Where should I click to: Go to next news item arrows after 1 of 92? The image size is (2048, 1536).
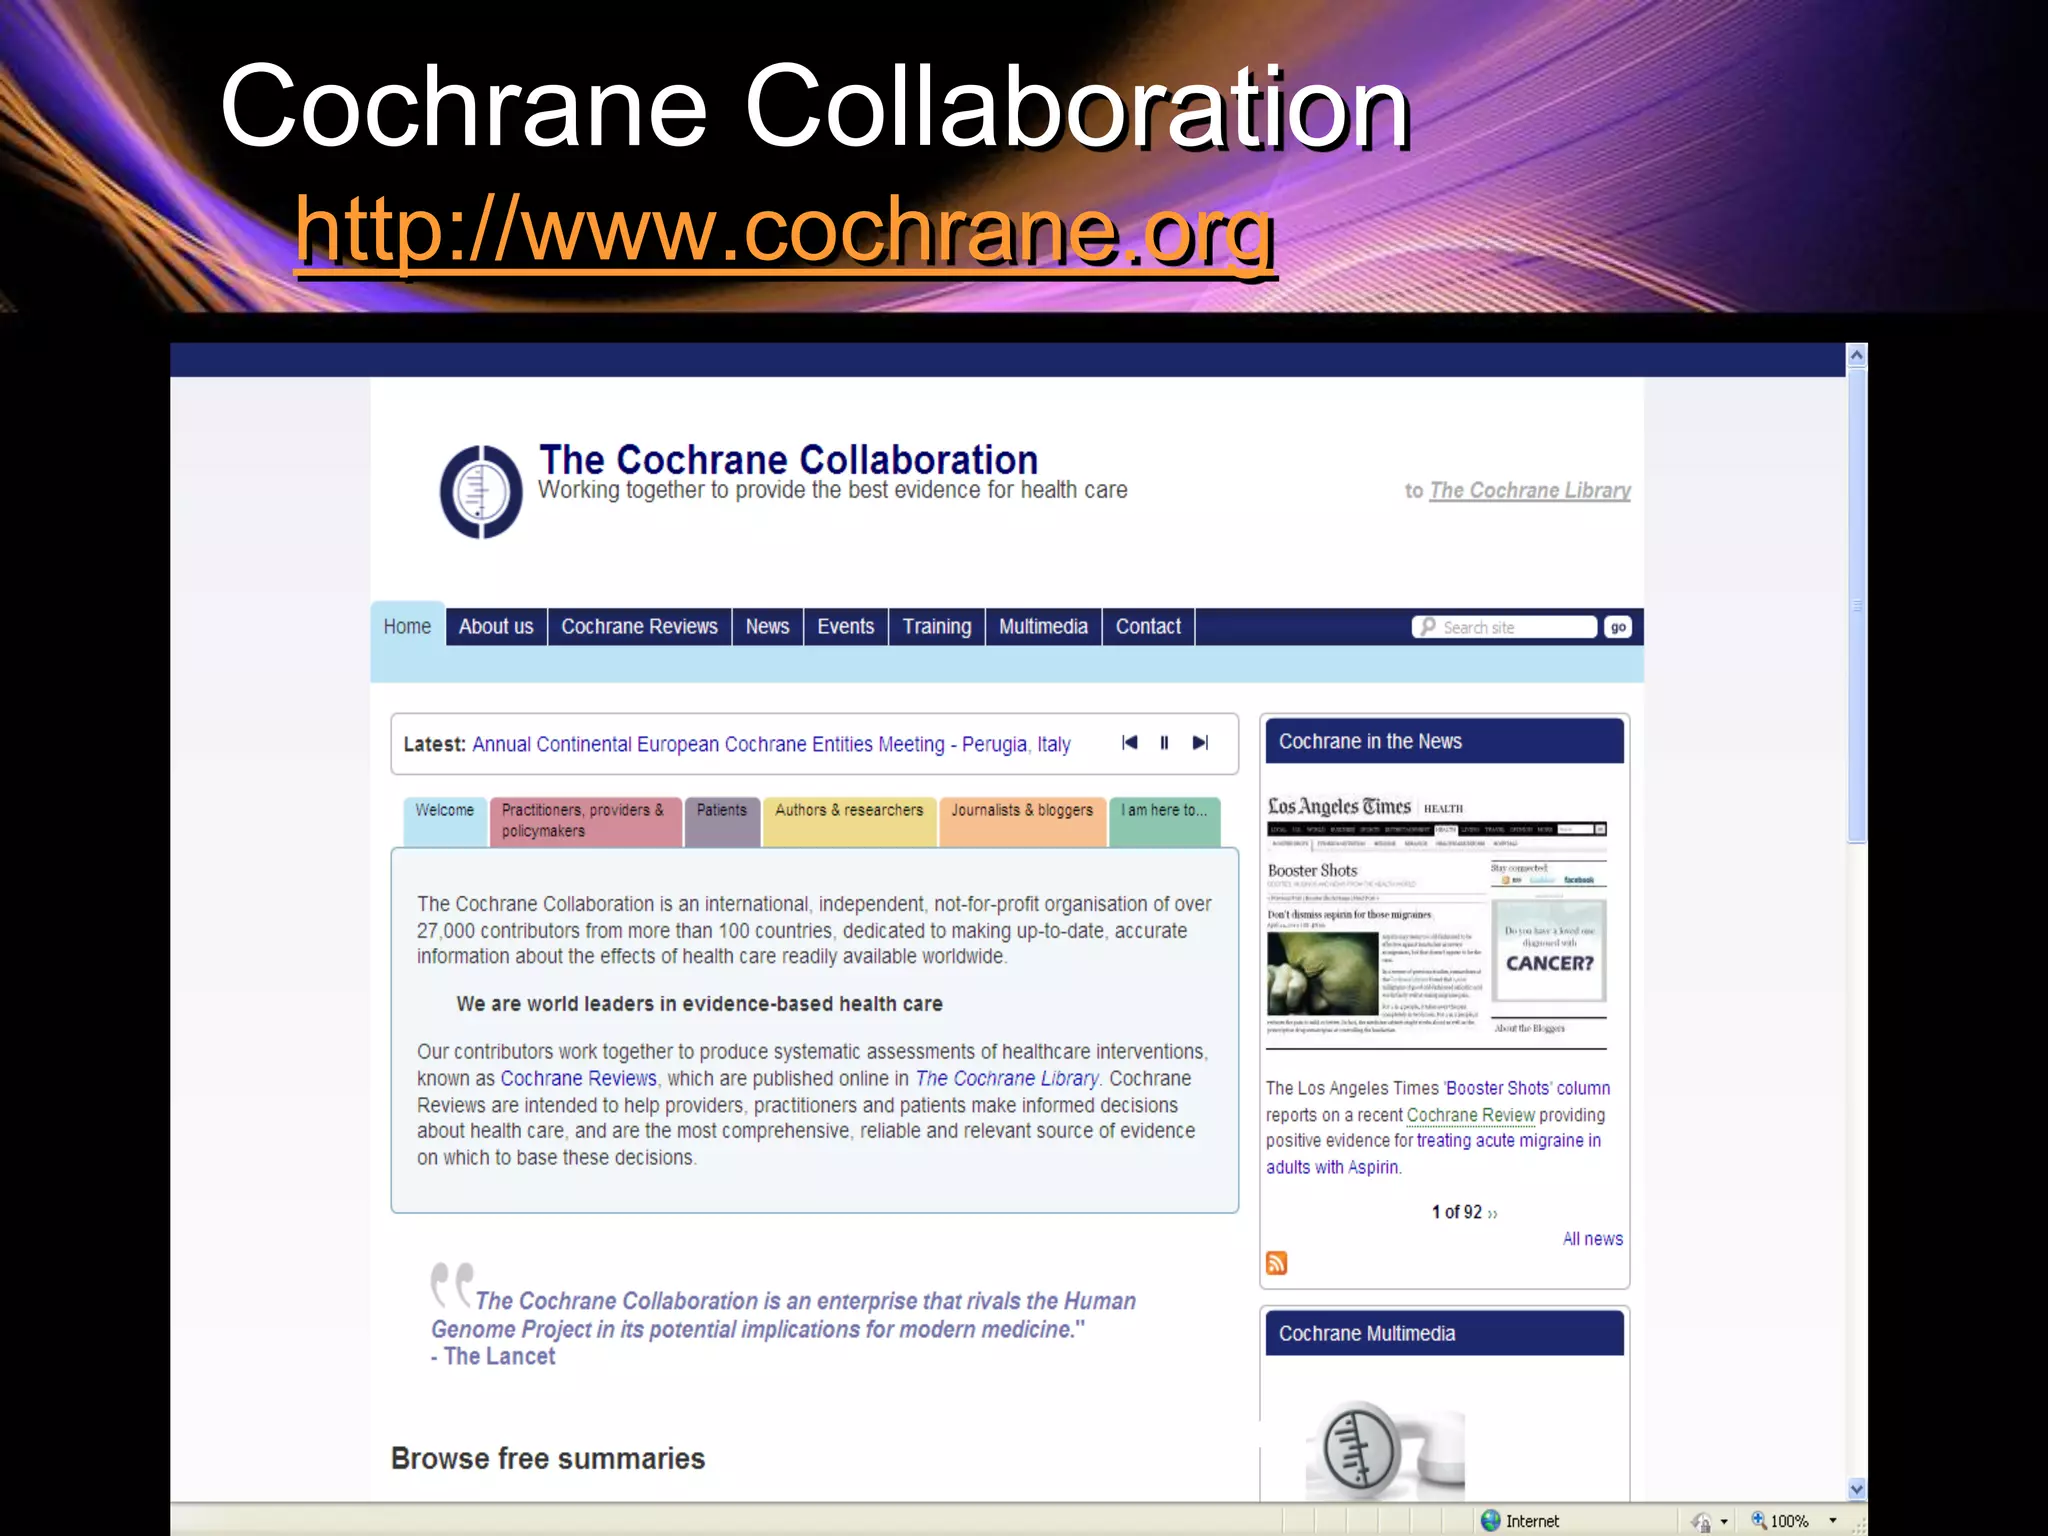pyautogui.click(x=1492, y=1213)
